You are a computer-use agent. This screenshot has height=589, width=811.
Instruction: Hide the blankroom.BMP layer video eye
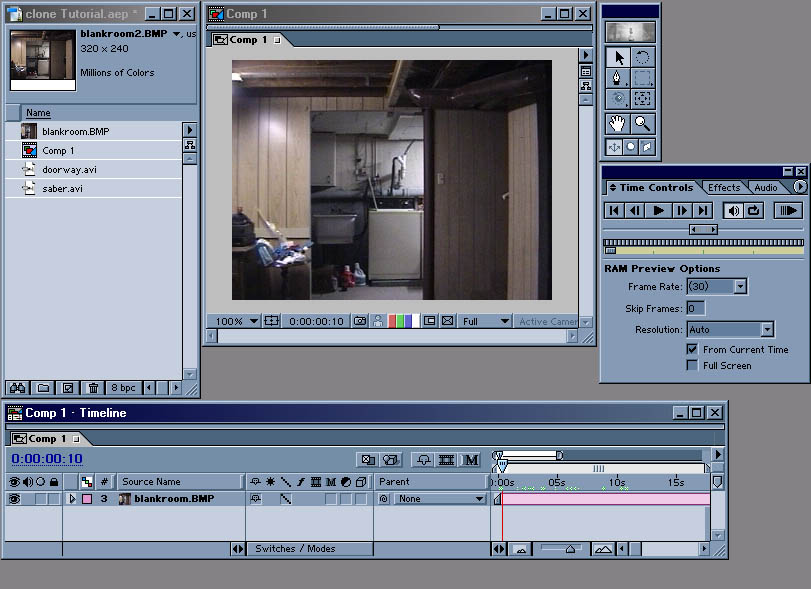tap(14, 499)
